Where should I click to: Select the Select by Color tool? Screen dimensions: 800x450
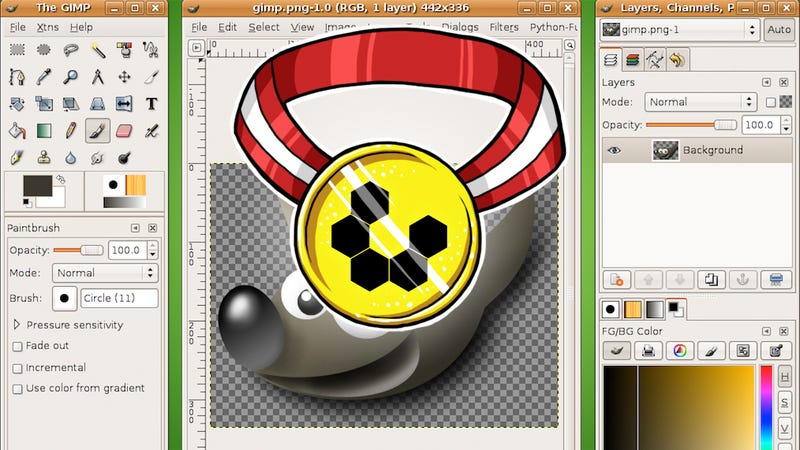[x=124, y=49]
